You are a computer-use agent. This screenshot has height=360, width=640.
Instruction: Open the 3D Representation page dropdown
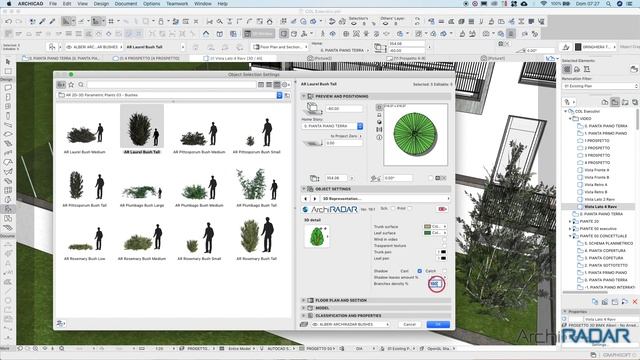pyautogui.click(x=384, y=198)
